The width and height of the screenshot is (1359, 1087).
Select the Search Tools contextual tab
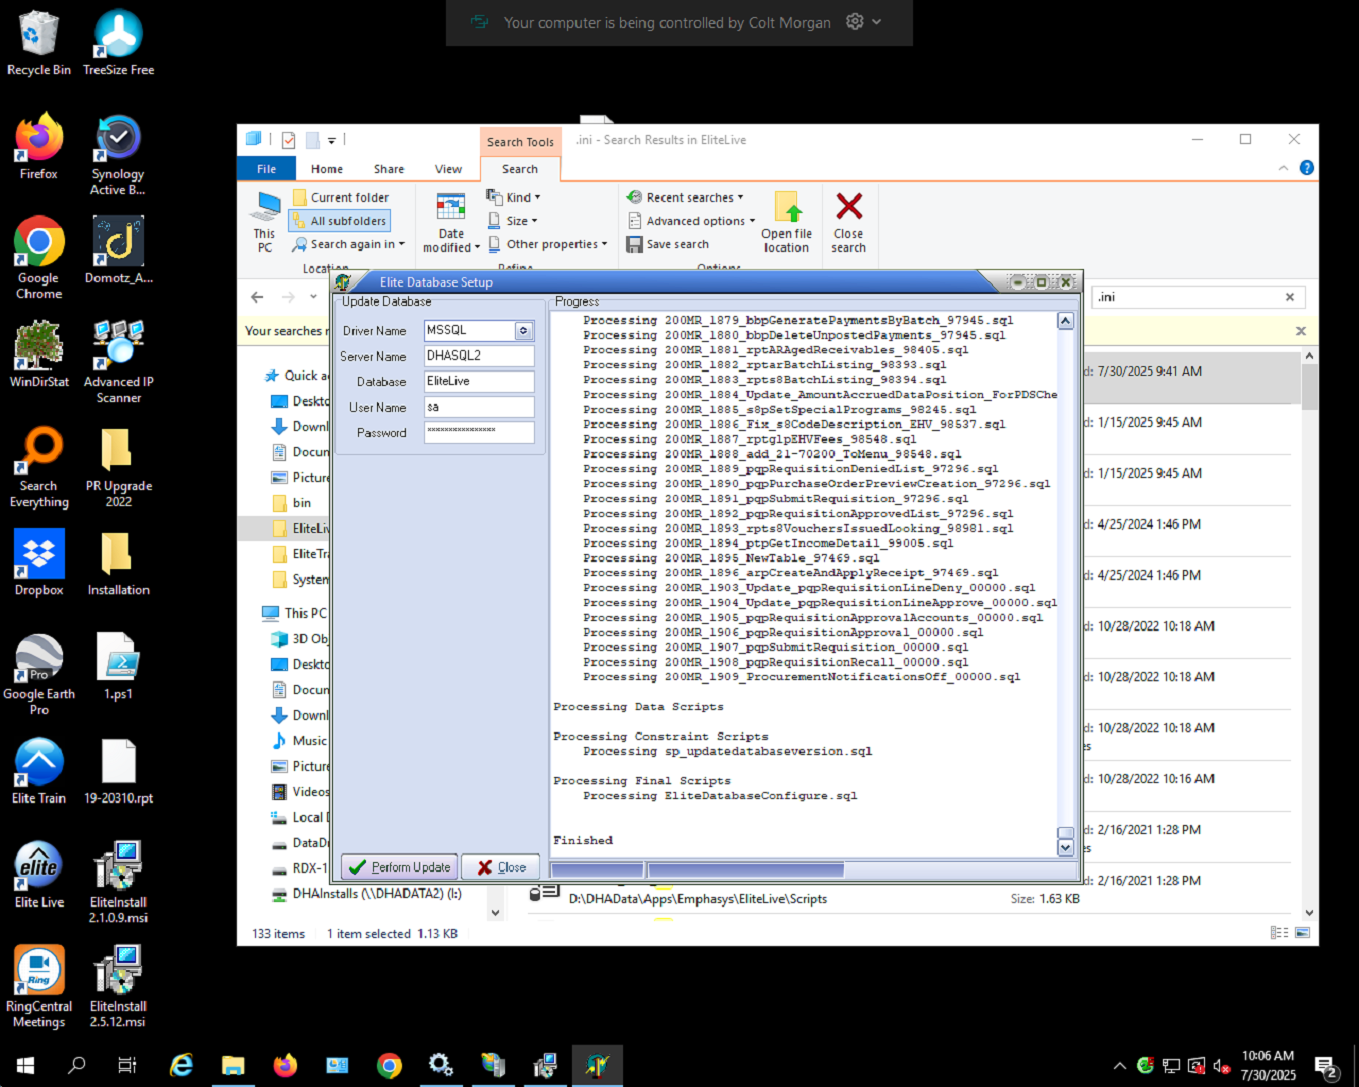(x=520, y=142)
